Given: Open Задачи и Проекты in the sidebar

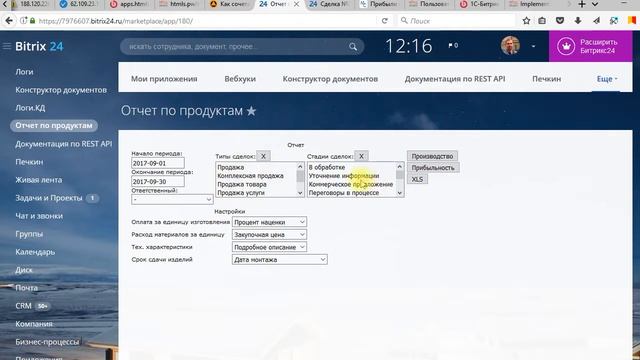Looking at the screenshot, I should pos(49,198).
